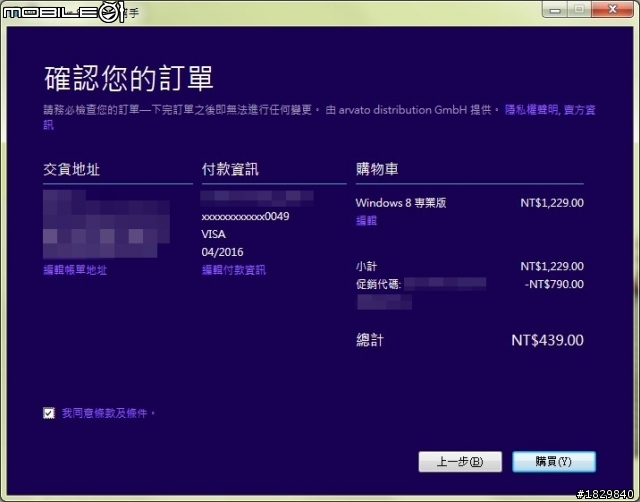This screenshot has height=502, width=640.
Task: Minimize the order confirmation window
Action: (554, 9)
